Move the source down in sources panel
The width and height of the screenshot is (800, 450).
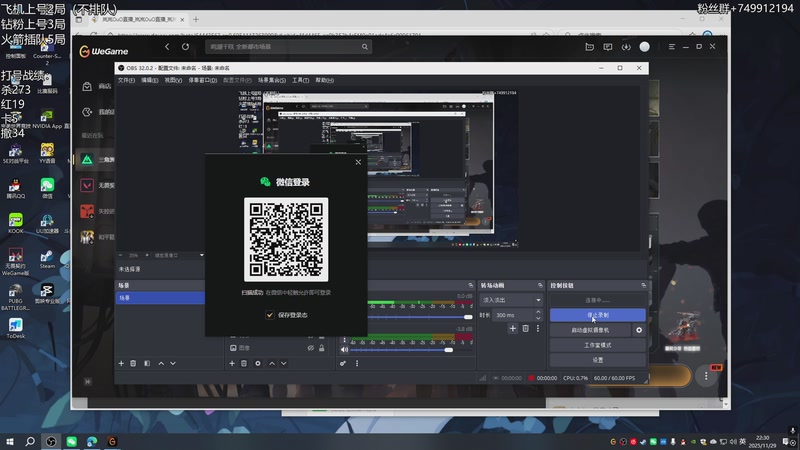[x=284, y=363]
